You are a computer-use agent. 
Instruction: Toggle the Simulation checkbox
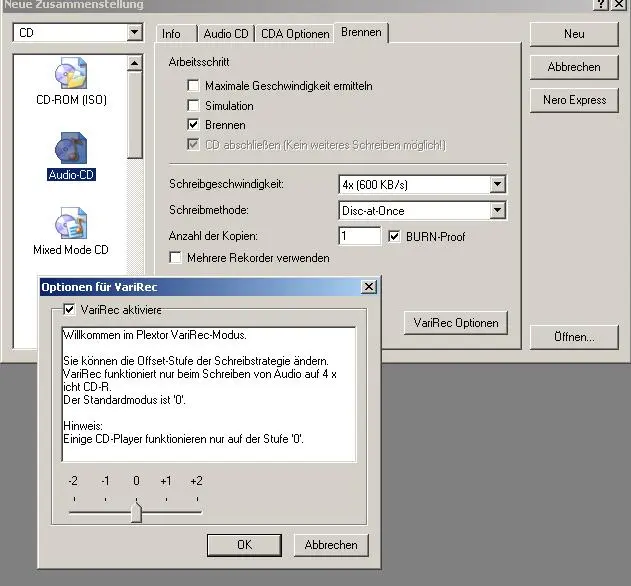pos(193,106)
